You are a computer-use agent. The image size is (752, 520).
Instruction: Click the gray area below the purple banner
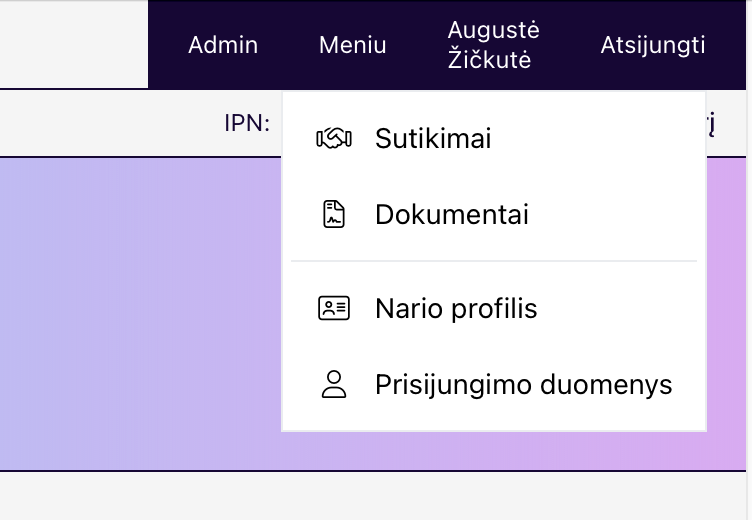[x=375, y=495]
